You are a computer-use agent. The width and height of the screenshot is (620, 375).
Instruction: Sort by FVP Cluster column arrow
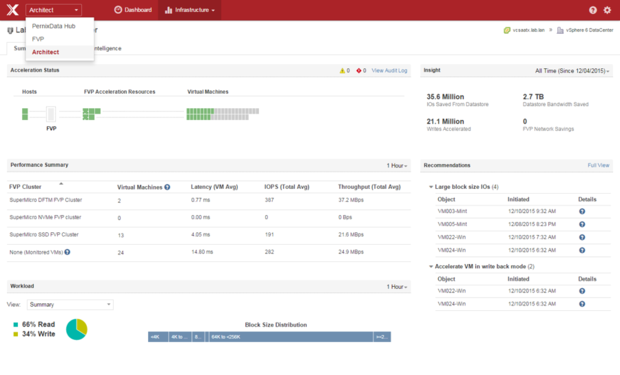61,184
